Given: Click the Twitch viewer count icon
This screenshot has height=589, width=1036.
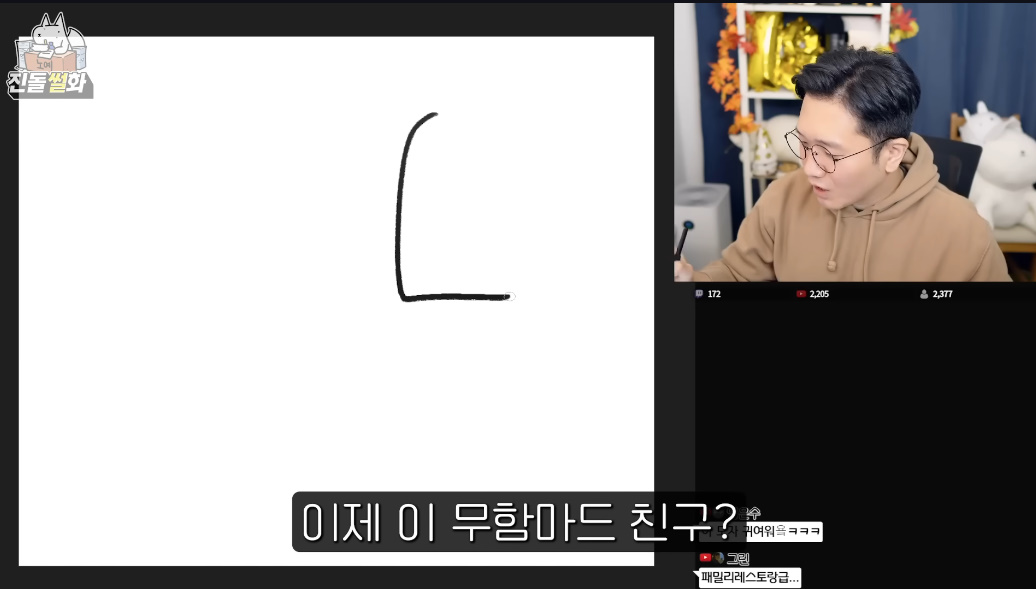Looking at the screenshot, I should (x=699, y=294).
